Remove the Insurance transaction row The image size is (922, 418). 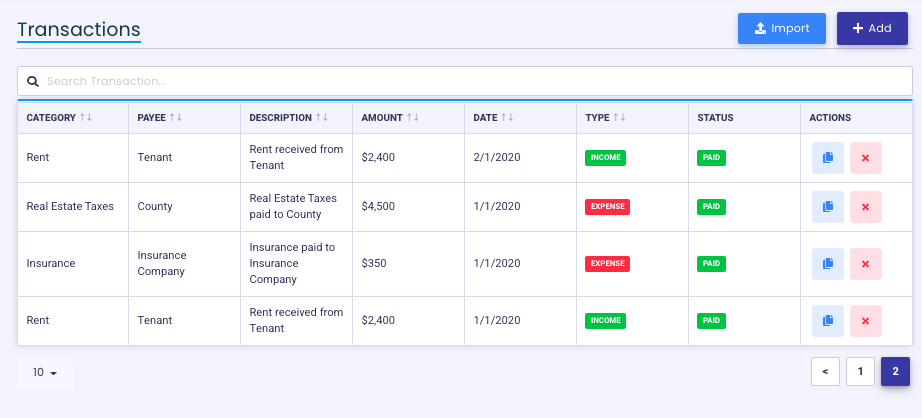(x=866, y=264)
